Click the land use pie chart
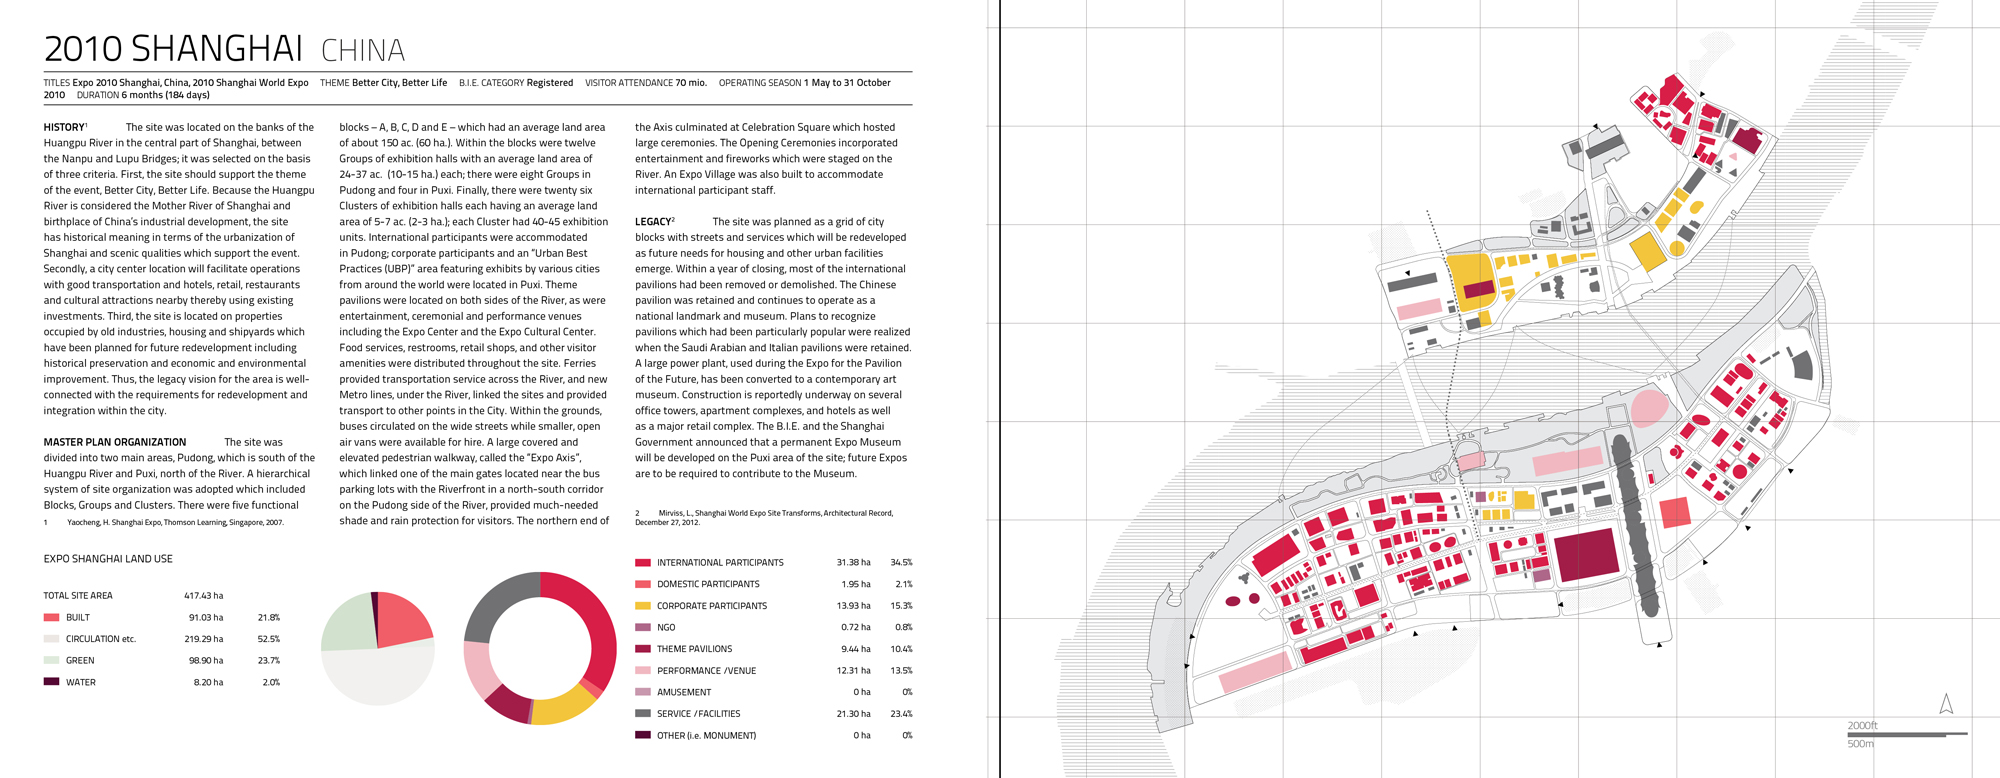This screenshot has width=2000, height=778. pos(378,649)
